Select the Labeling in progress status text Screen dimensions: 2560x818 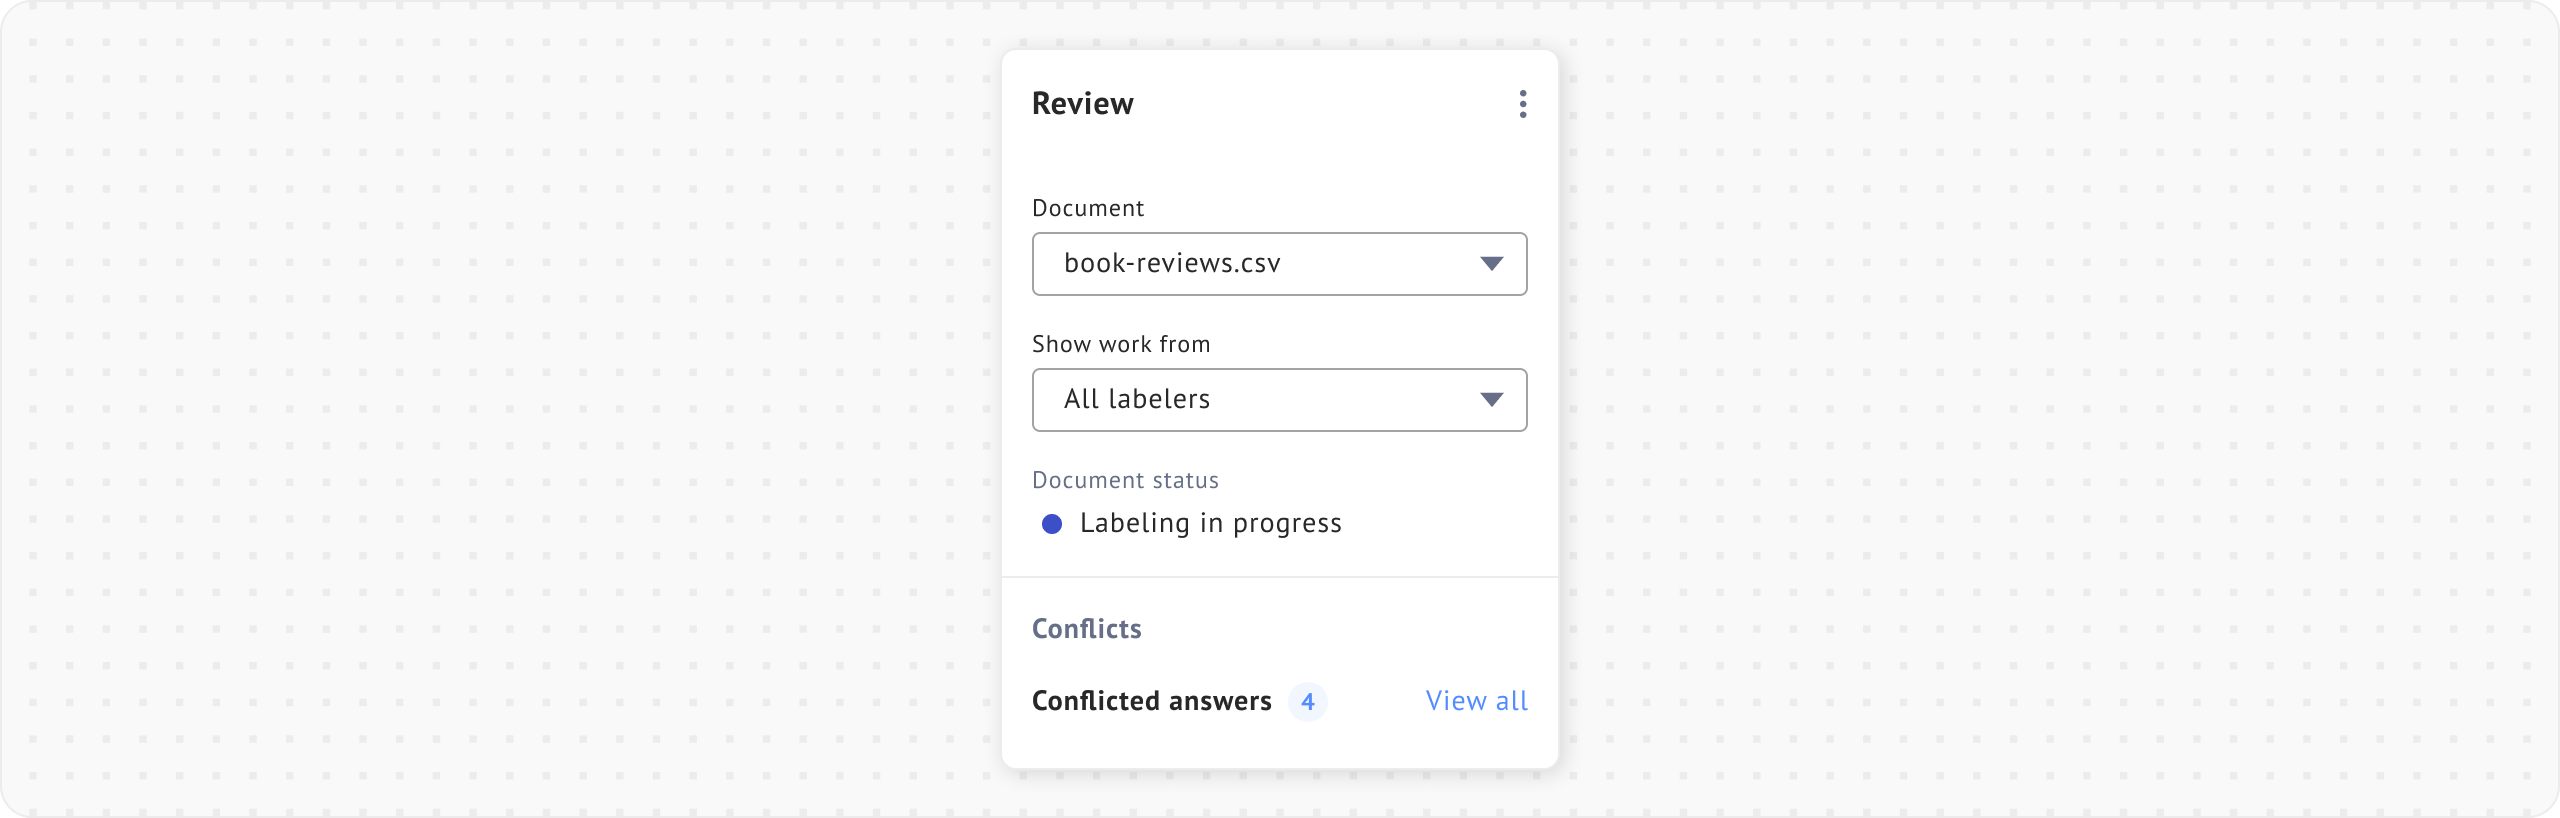click(x=1210, y=524)
